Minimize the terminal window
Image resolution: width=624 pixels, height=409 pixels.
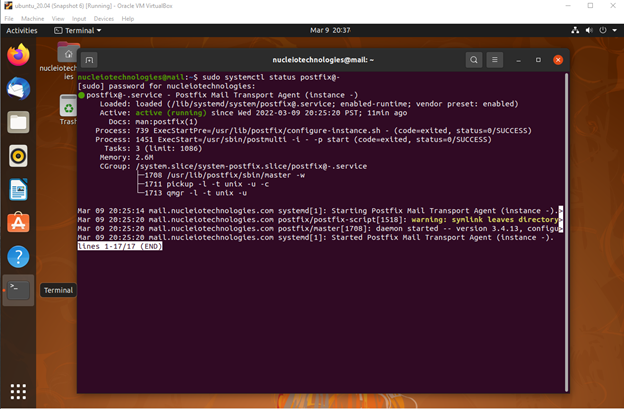[518, 60]
